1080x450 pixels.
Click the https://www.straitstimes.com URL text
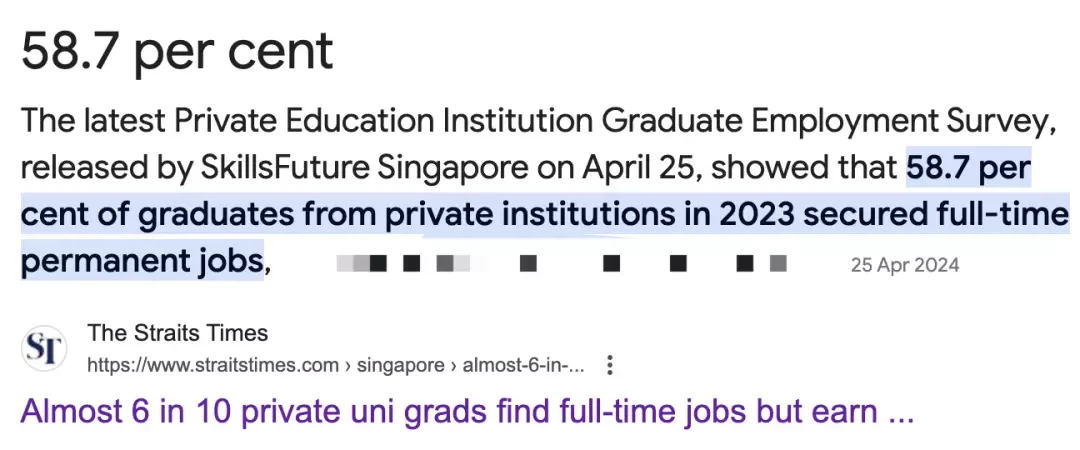pos(213,365)
